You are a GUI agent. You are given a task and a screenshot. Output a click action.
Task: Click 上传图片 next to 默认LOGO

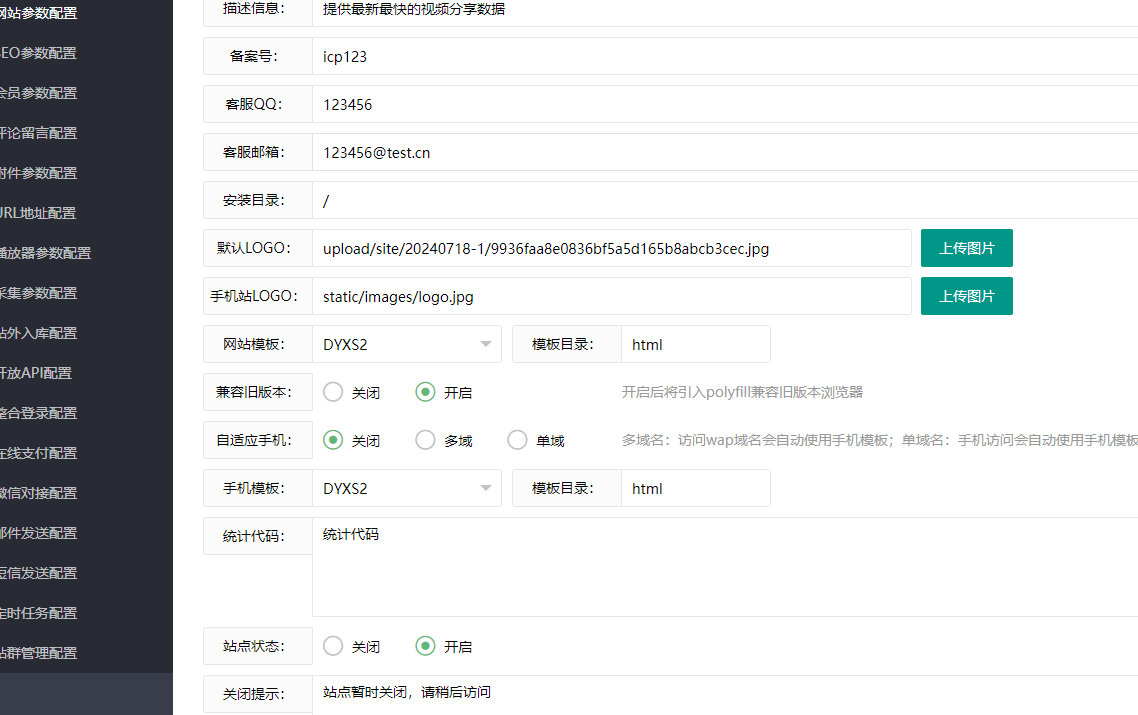(x=966, y=248)
